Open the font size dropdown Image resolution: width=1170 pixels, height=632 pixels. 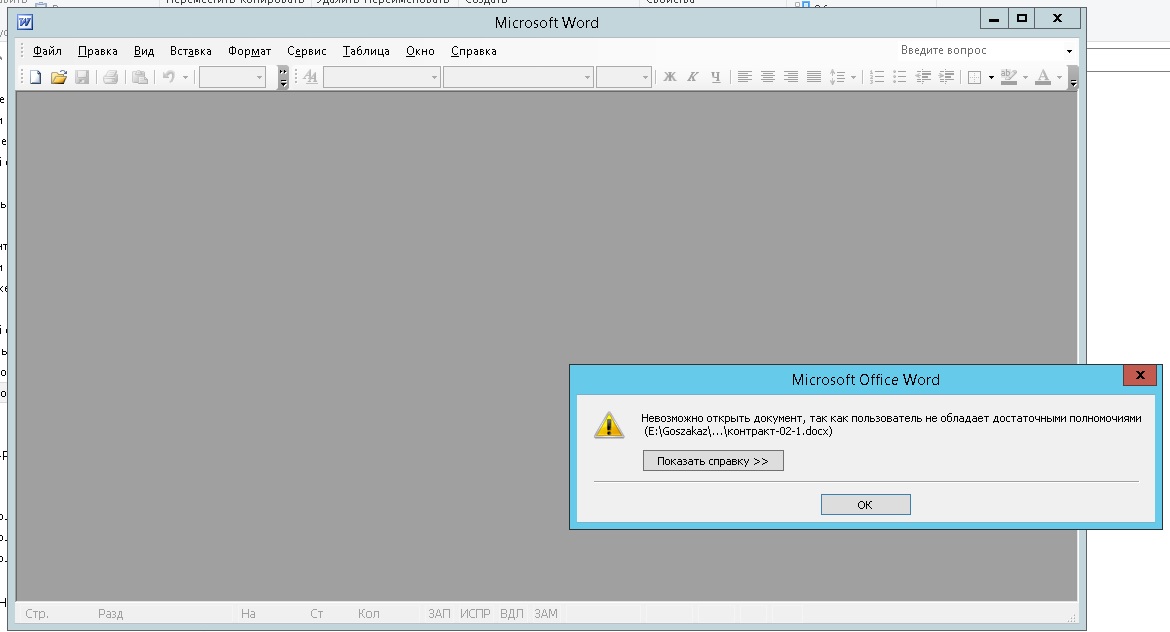click(x=645, y=77)
